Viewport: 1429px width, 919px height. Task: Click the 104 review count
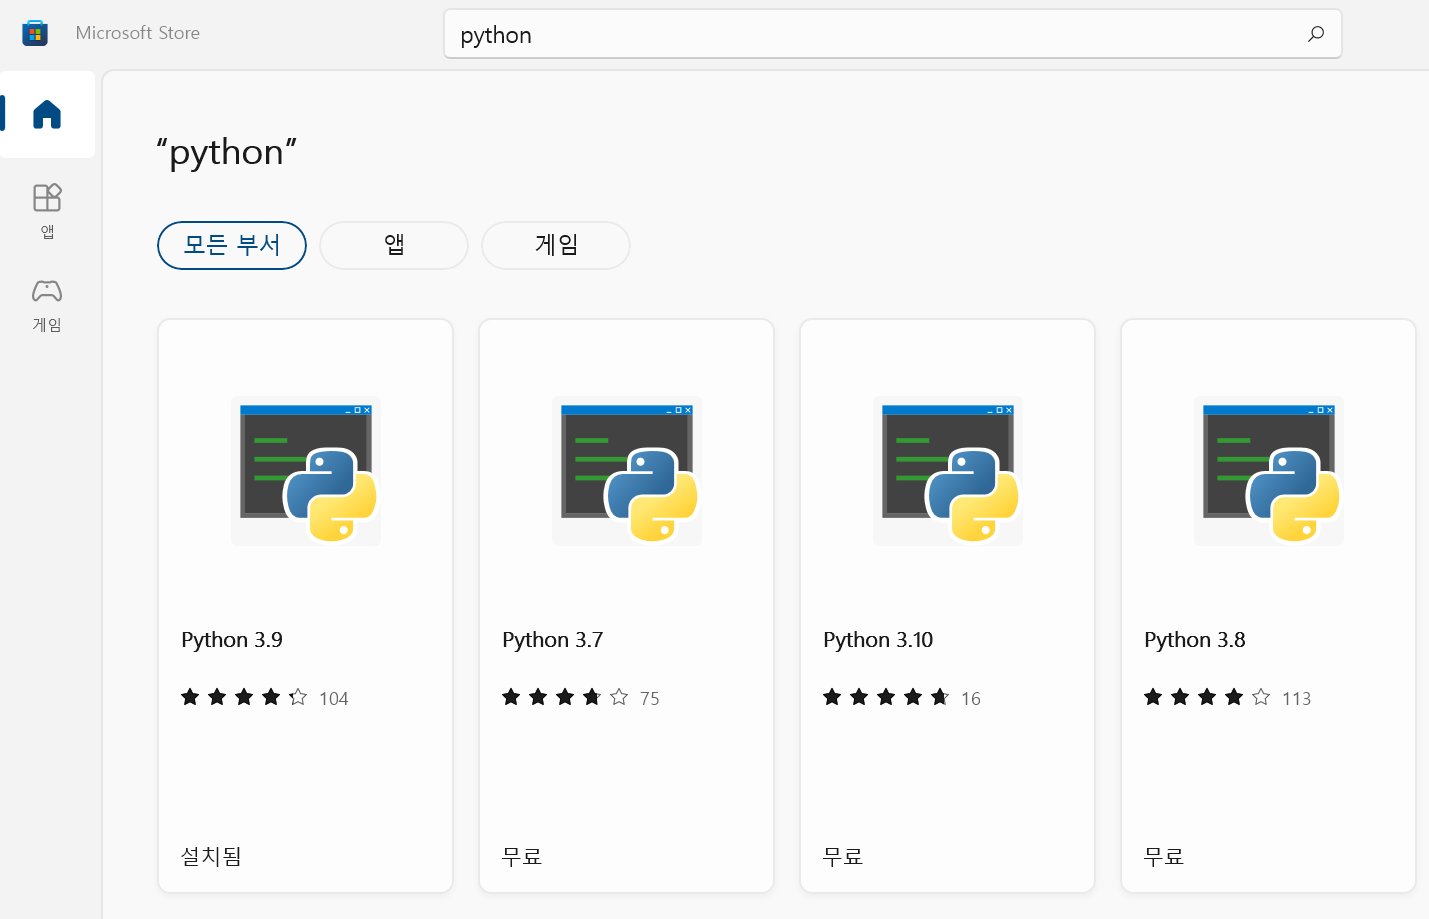tap(334, 698)
